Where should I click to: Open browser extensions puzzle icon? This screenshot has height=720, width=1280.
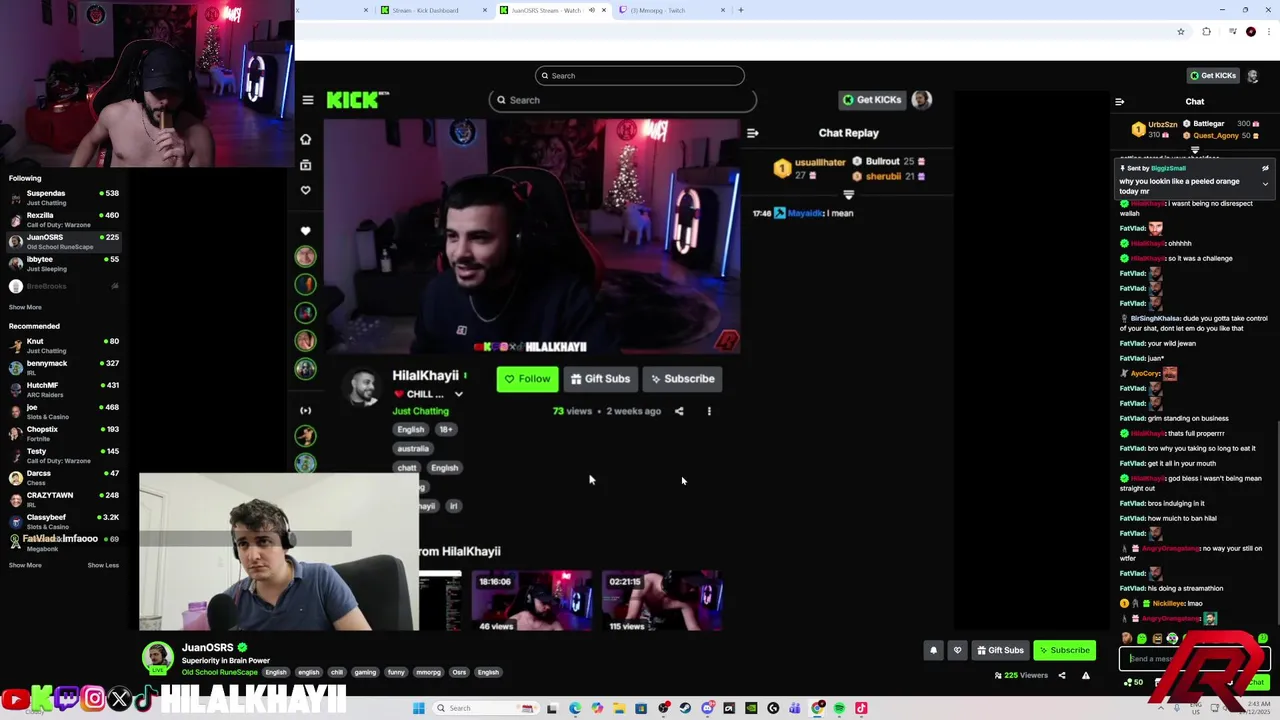(x=1206, y=32)
